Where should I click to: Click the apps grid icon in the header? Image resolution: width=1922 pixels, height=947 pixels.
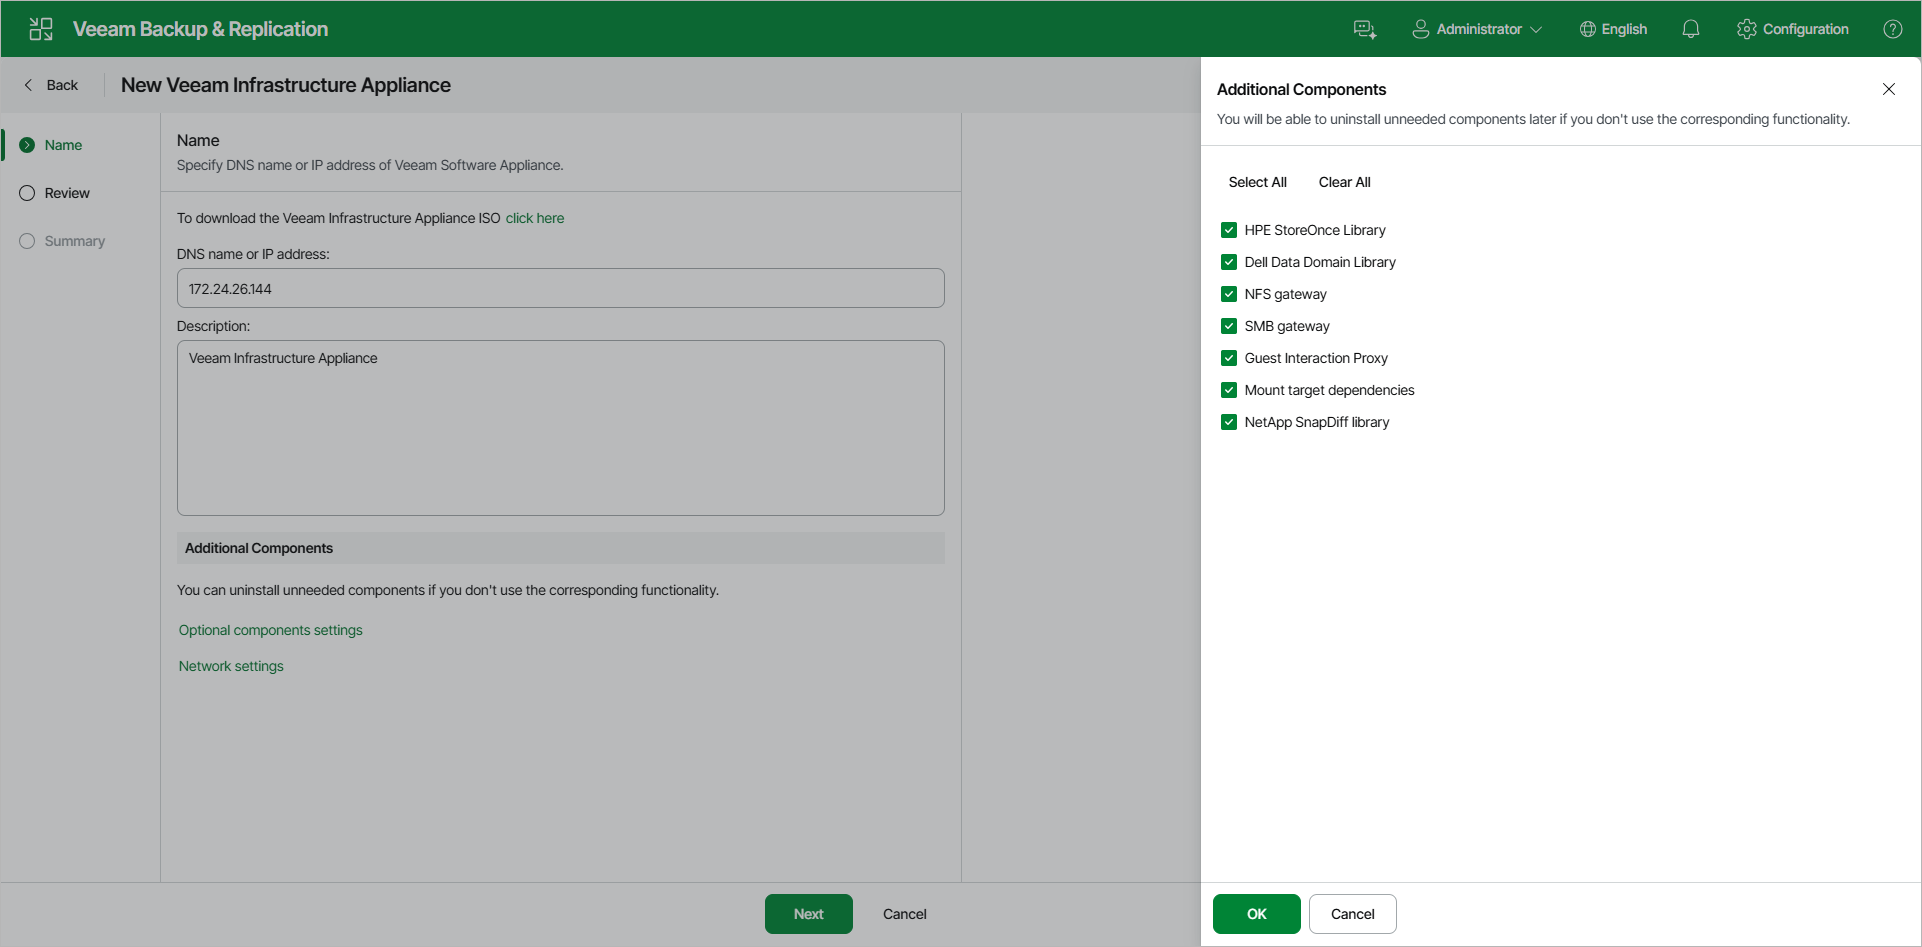click(40, 28)
